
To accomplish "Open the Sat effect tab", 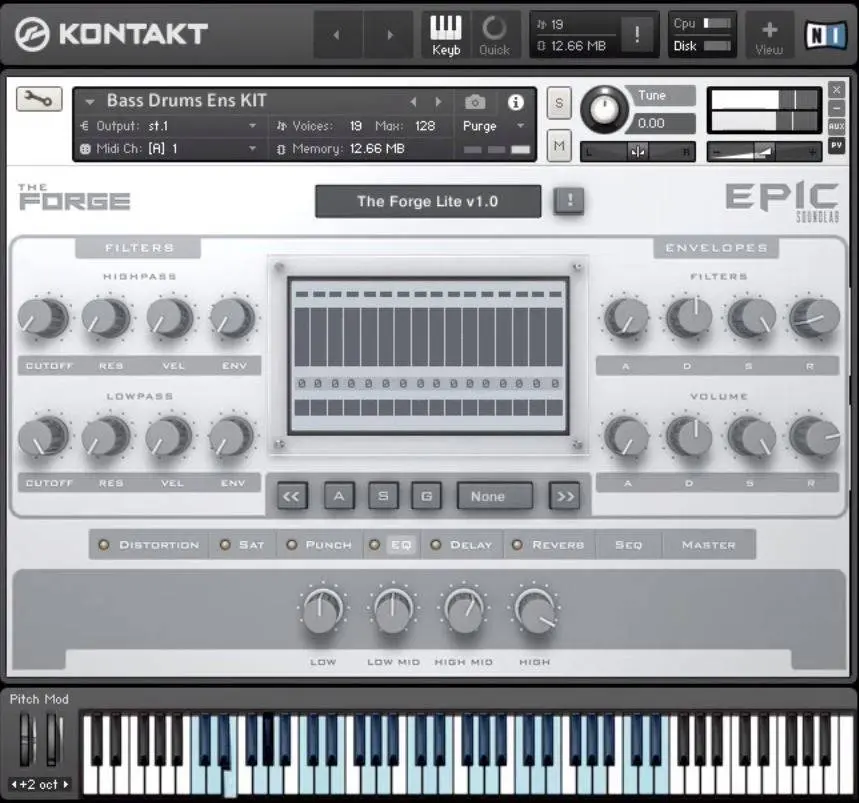I will 251,545.
